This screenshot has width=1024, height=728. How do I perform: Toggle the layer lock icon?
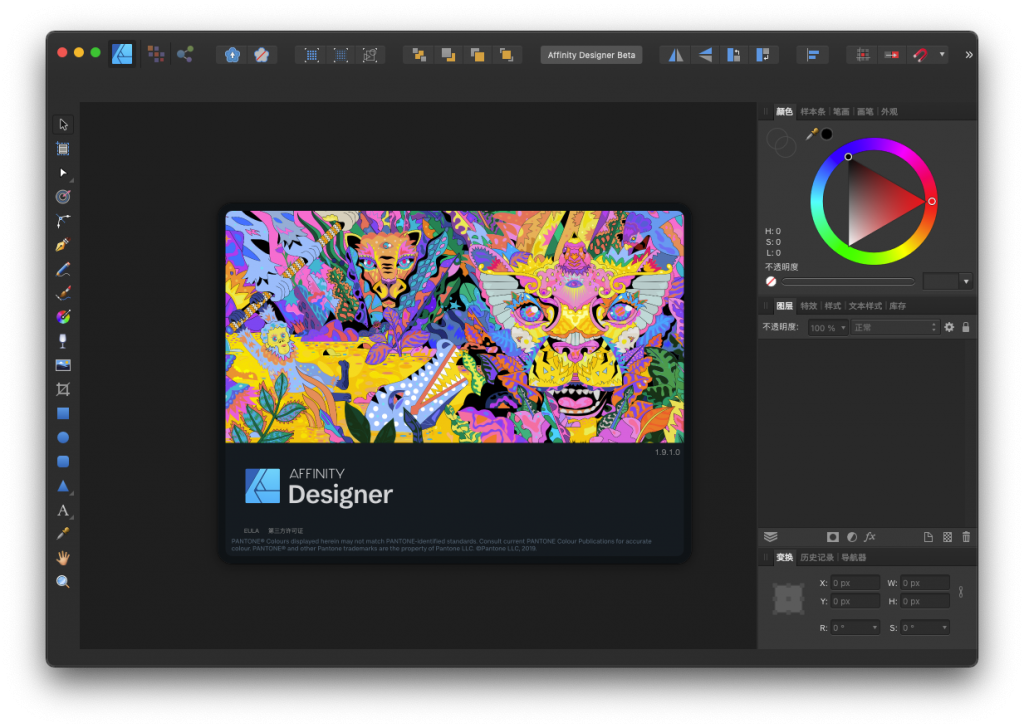coord(966,327)
